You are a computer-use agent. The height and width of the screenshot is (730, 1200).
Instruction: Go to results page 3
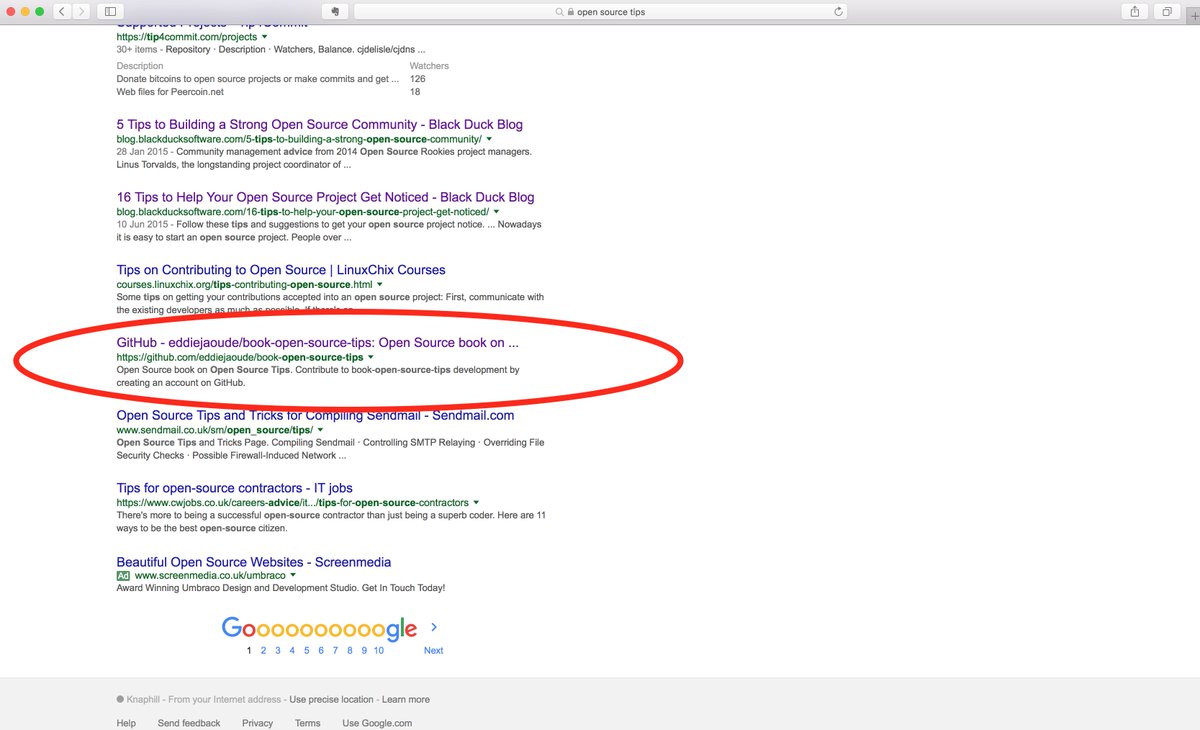pos(278,650)
